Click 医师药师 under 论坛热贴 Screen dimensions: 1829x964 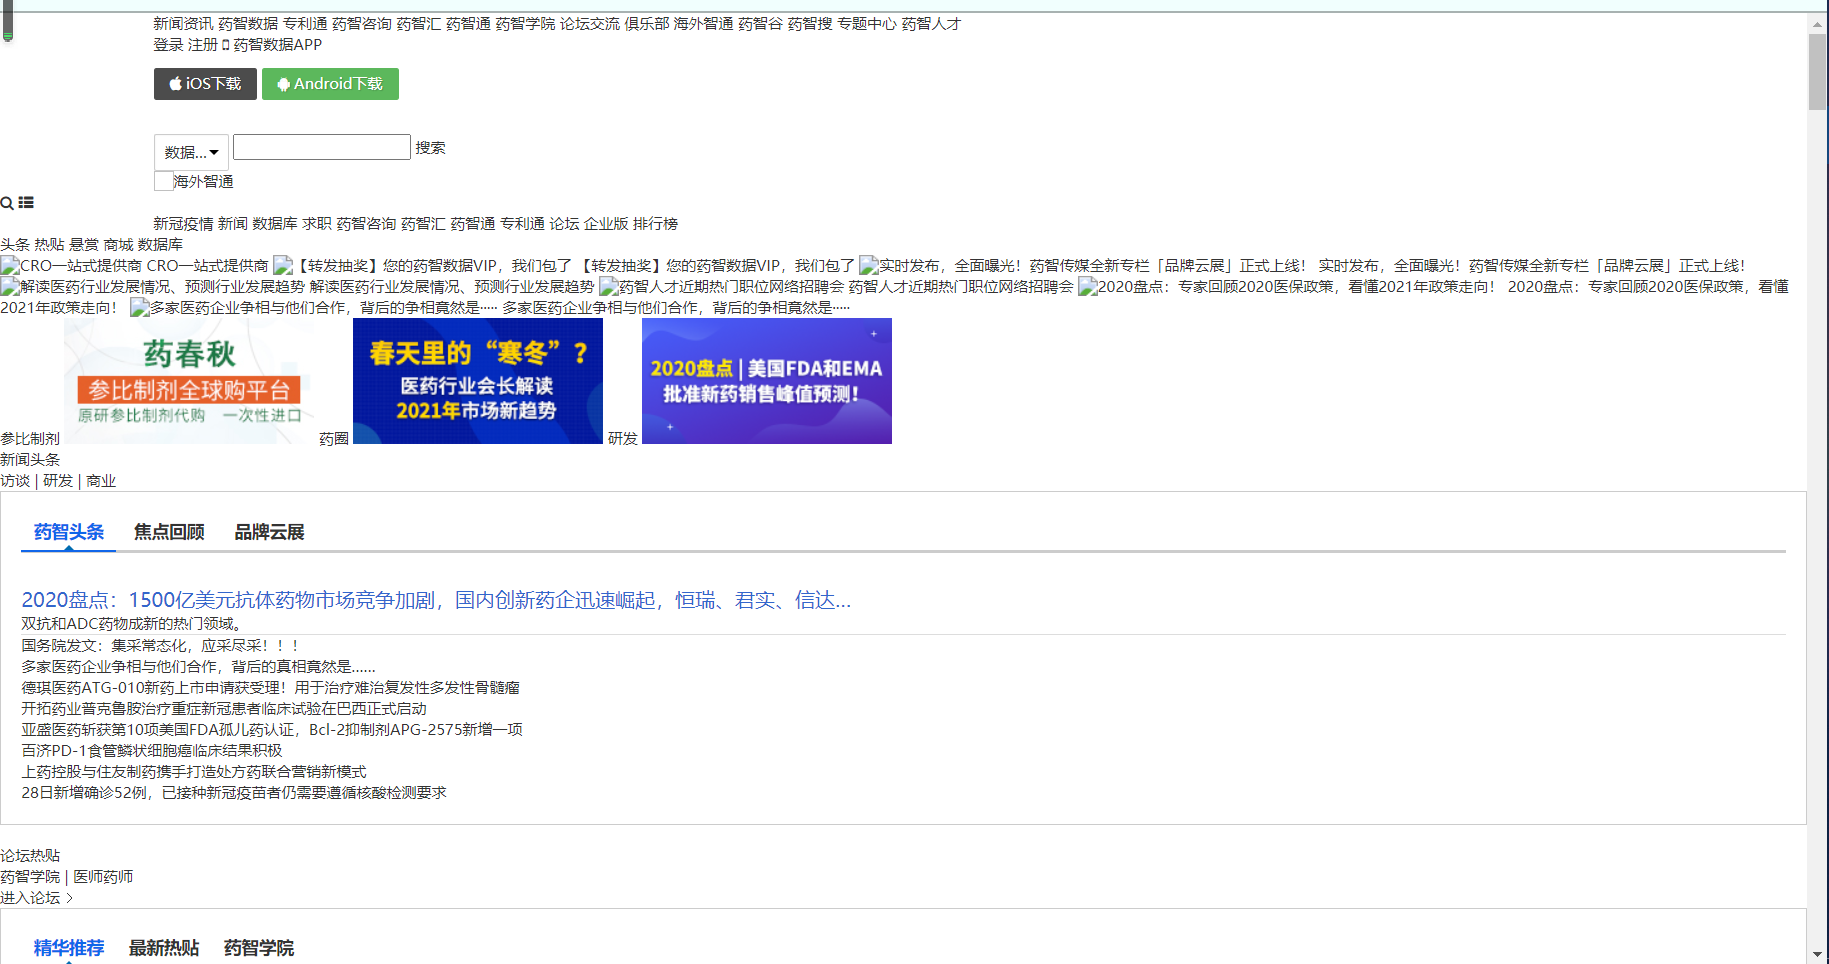coord(103,877)
